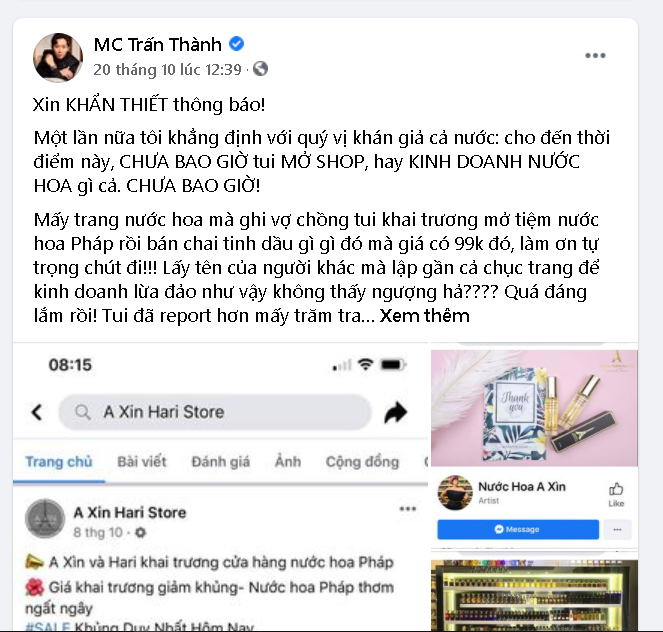Click the post timestamp 20 tháng 10 lúc 12:39
Viewport: 663px width, 632px height.
[167, 69]
